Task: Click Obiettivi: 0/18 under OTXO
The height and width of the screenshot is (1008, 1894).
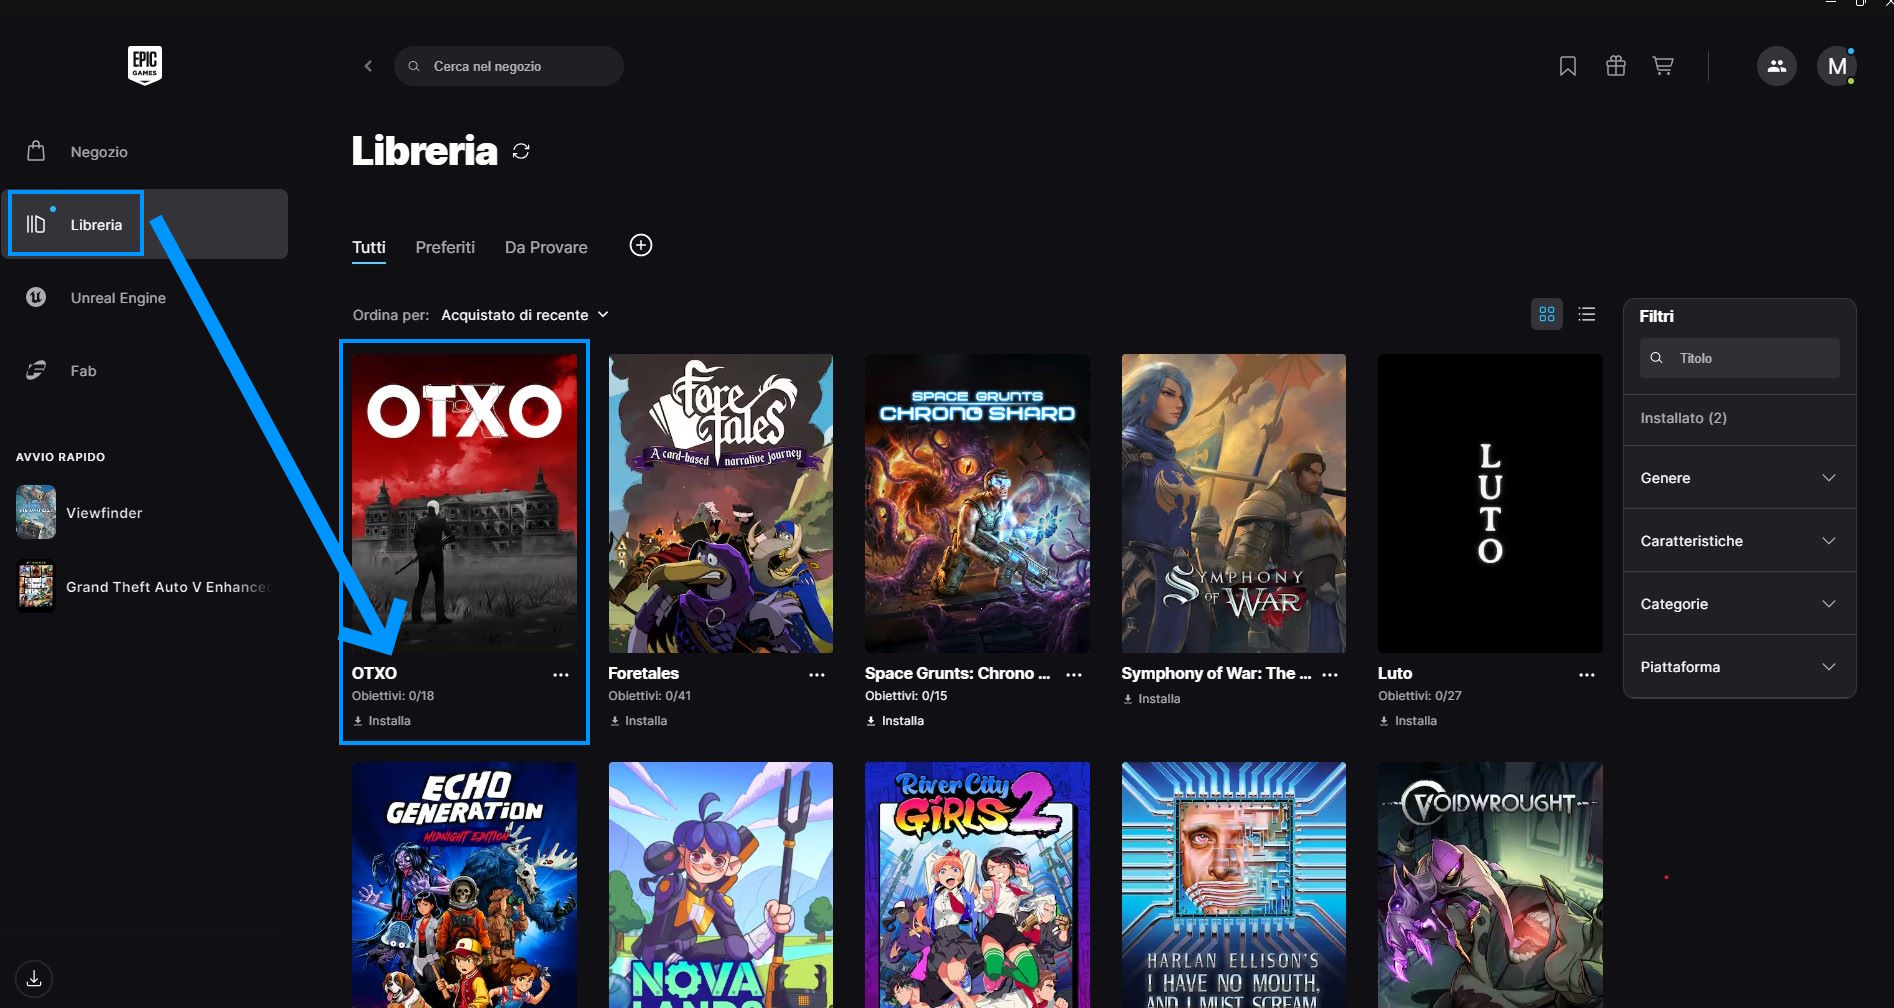Action: click(x=393, y=696)
